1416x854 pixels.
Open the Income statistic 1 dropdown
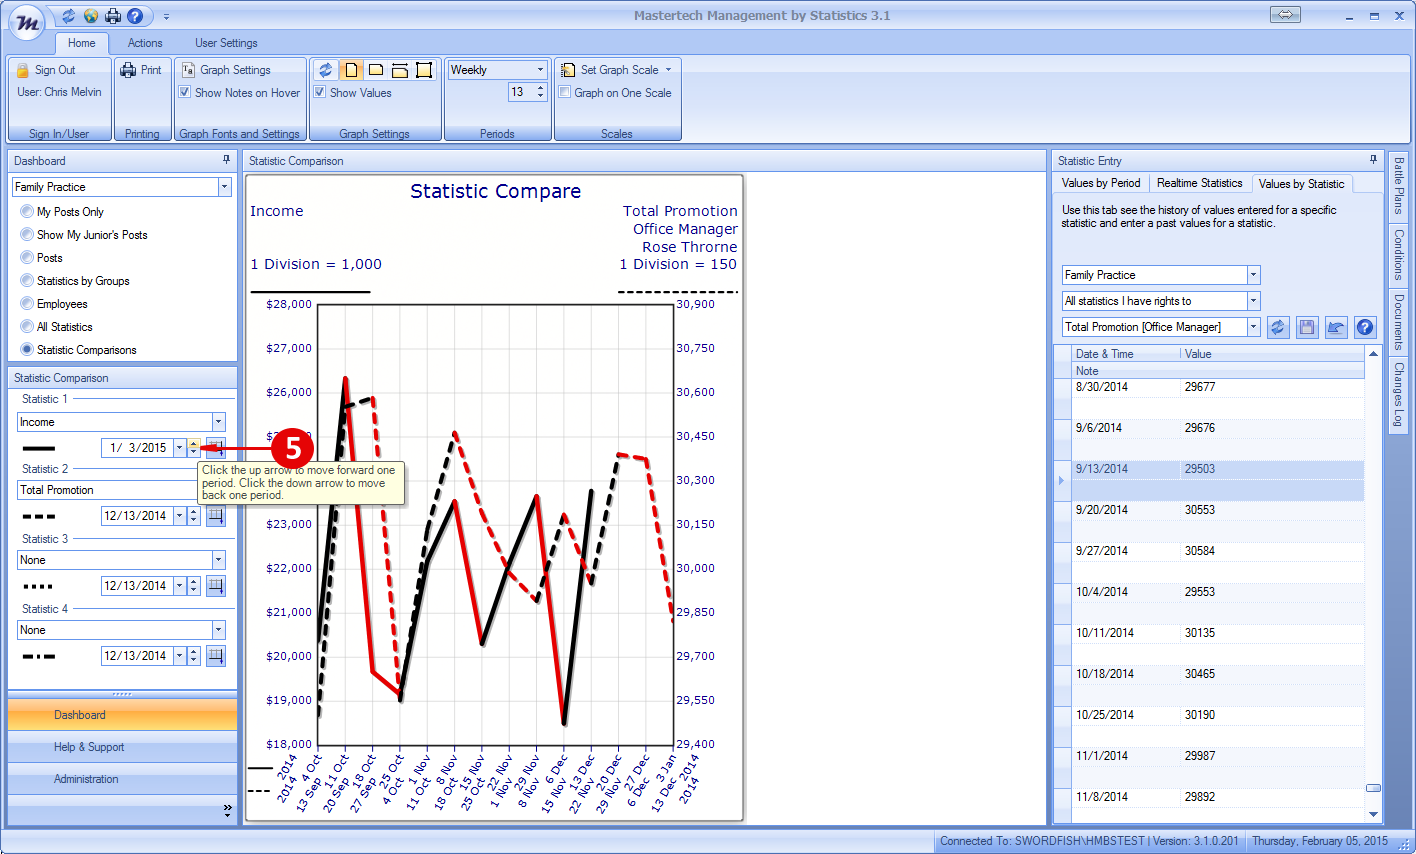218,422
